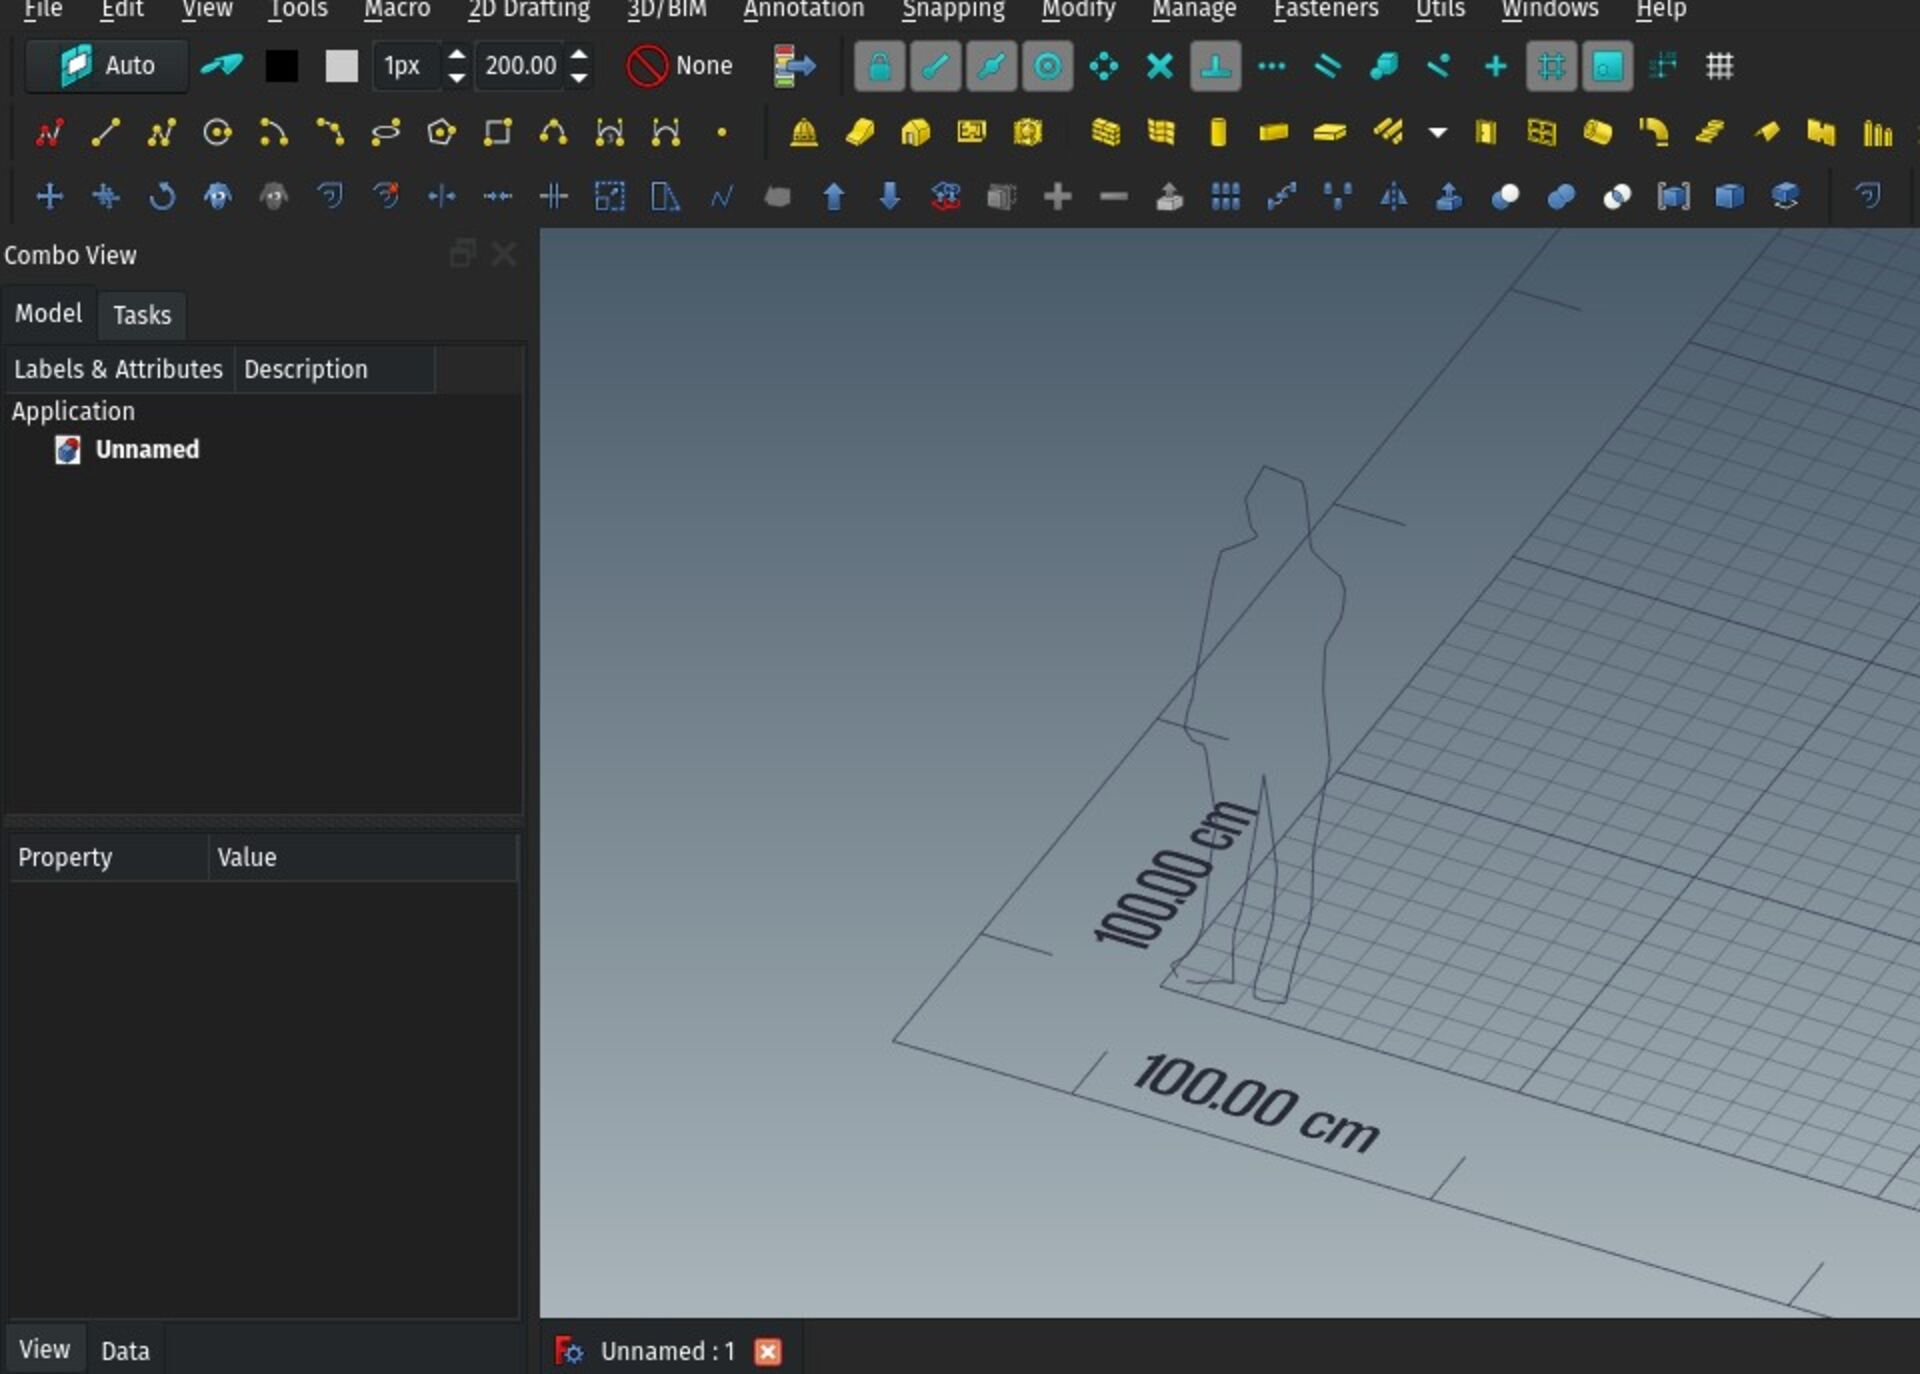Toggle Snap Parallel
The height and width of the screenshot is (1374, 1920).
point(1327,66)
